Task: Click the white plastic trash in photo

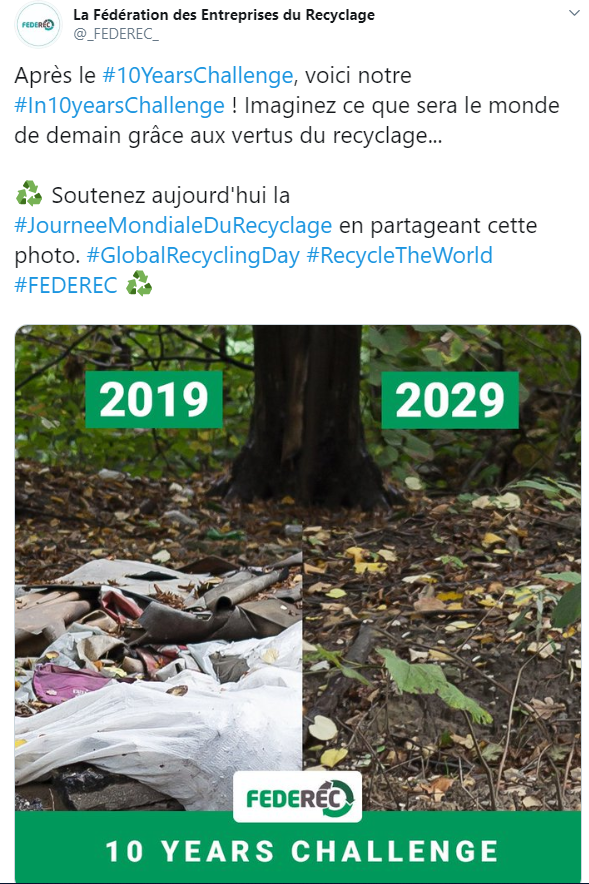Action: (x=169, y=727)
